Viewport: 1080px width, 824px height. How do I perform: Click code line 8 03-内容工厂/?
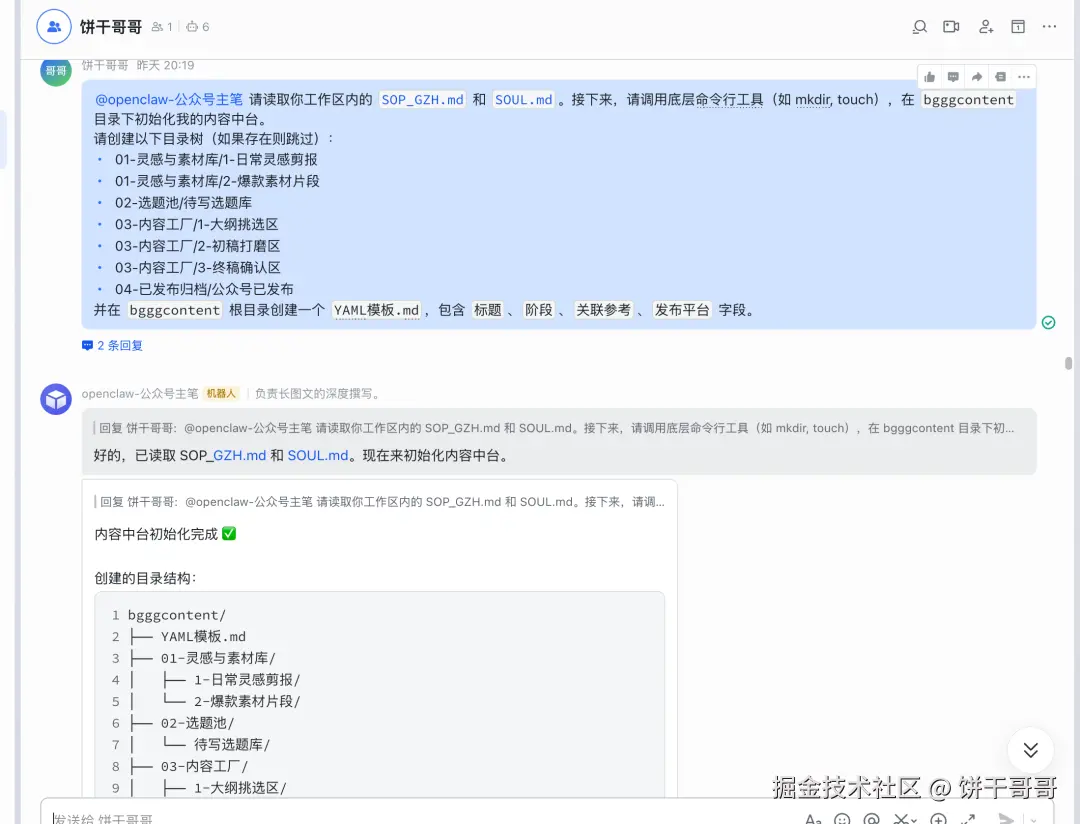[x=204, y=766]
